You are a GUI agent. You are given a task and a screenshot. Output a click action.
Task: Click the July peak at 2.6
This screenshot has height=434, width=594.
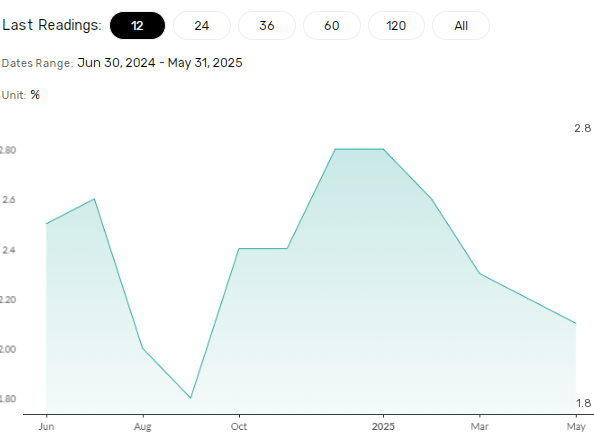click(94, 199)
